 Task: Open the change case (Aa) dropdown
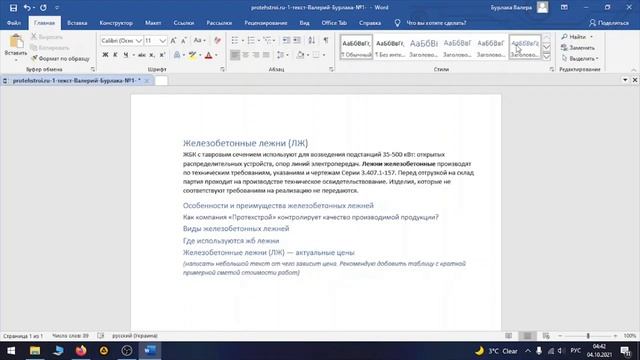tap(199, 40)
